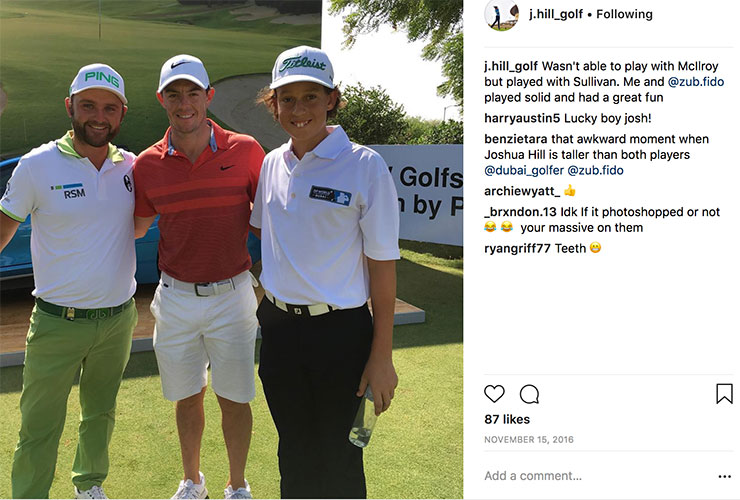Open the November 15, 2016 timestamp link
Viewport: 740px width, 500px height.
tap(529, 440)
